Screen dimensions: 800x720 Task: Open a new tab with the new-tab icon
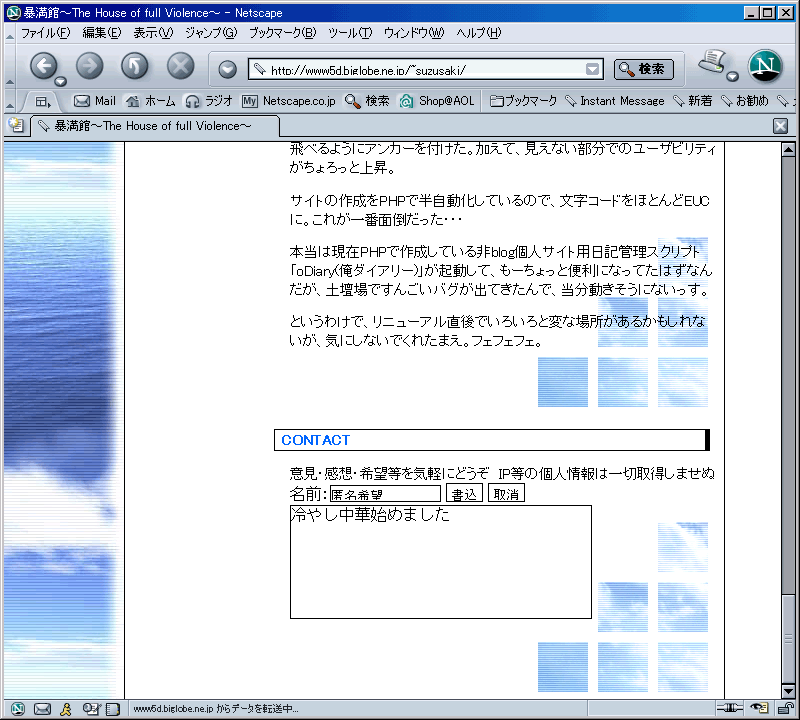click(16, 125)
